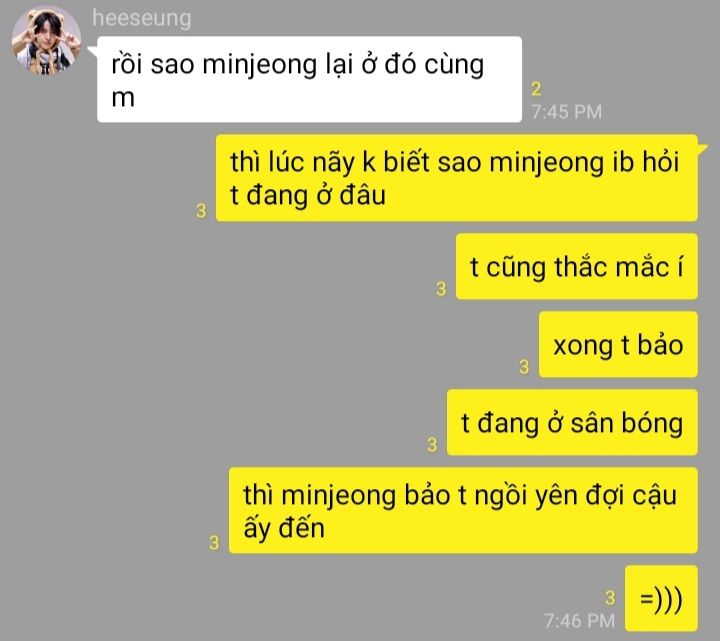The height and width of the screenshot is (641, 720).
Task: Tap the word "minjeong" in heeseung's message
Action: (x=259, y=65)
